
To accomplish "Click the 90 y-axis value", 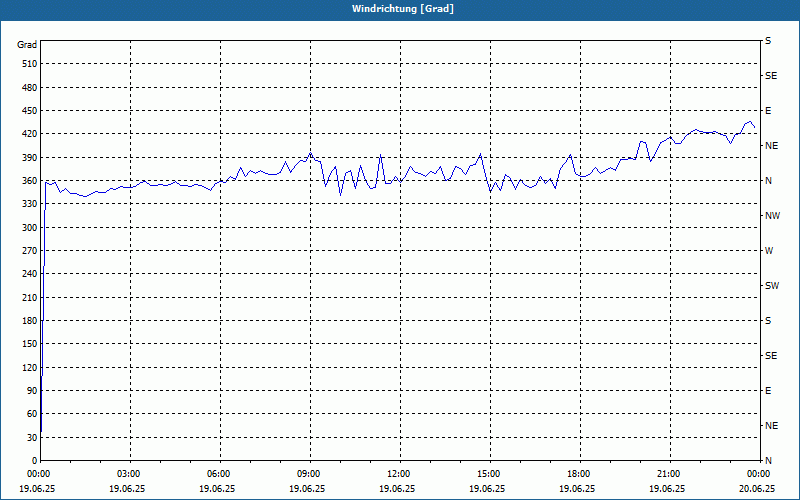I will pos(32,391).
